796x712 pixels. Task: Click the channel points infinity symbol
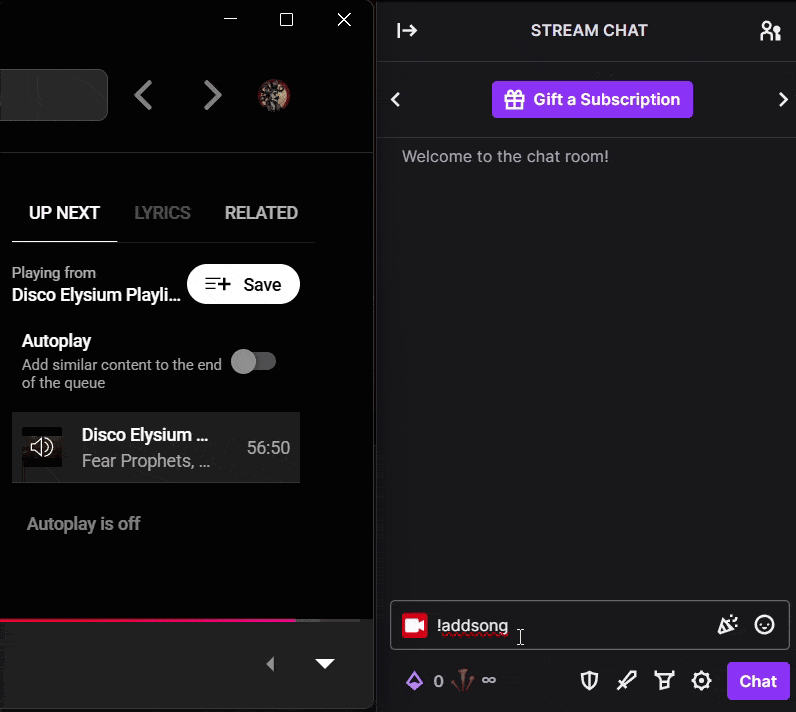pyautogui.click(x=489, y=680)
